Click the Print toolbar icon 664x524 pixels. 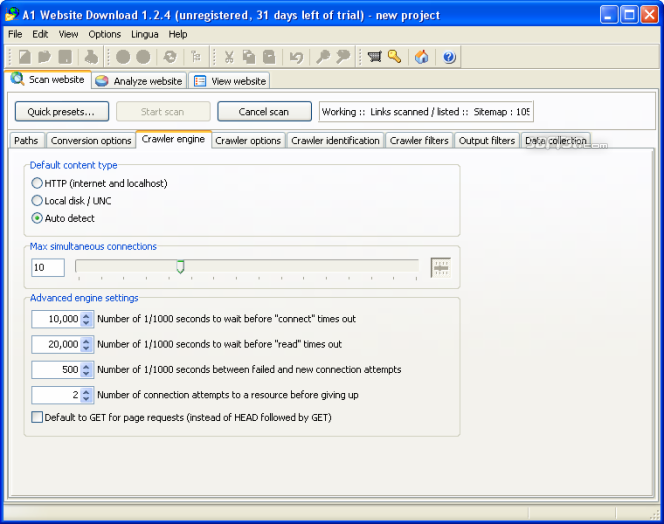click(x=91, y=57)
